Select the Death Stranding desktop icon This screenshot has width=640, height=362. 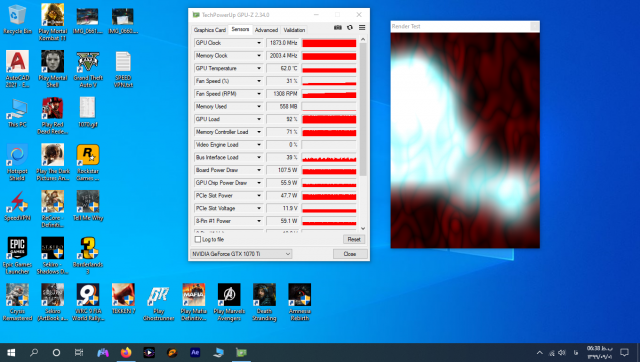pyautogui.click(x=264, y=302)
